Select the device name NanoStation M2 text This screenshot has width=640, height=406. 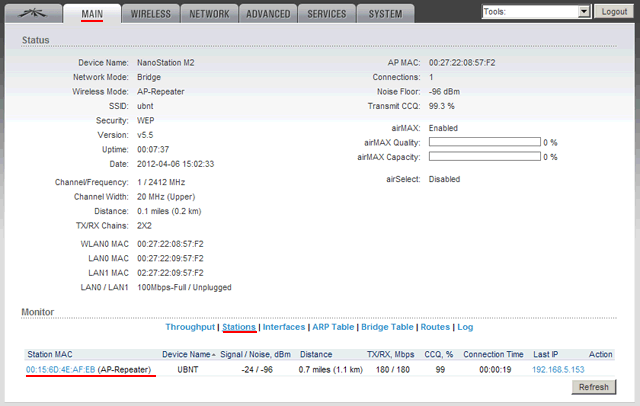coord(166,63)
